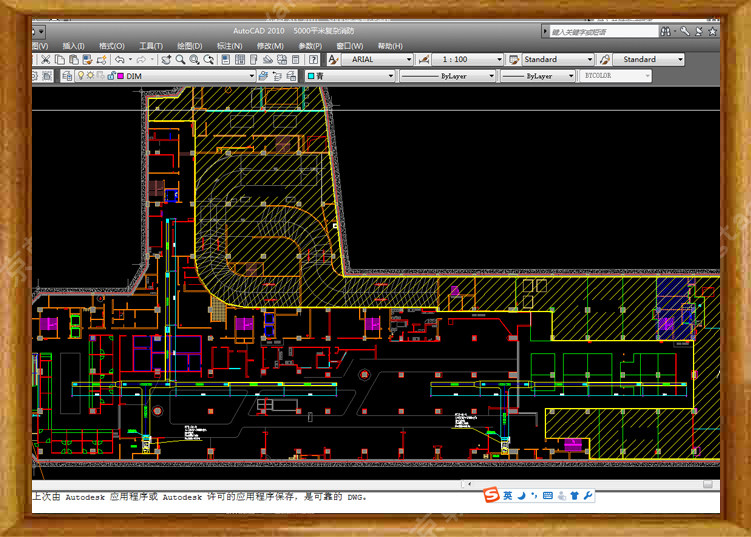Screen dimensions: 751x537
Task: Open the 工具(T) menu
Action: pyautogui.click(x=151, y=46)
